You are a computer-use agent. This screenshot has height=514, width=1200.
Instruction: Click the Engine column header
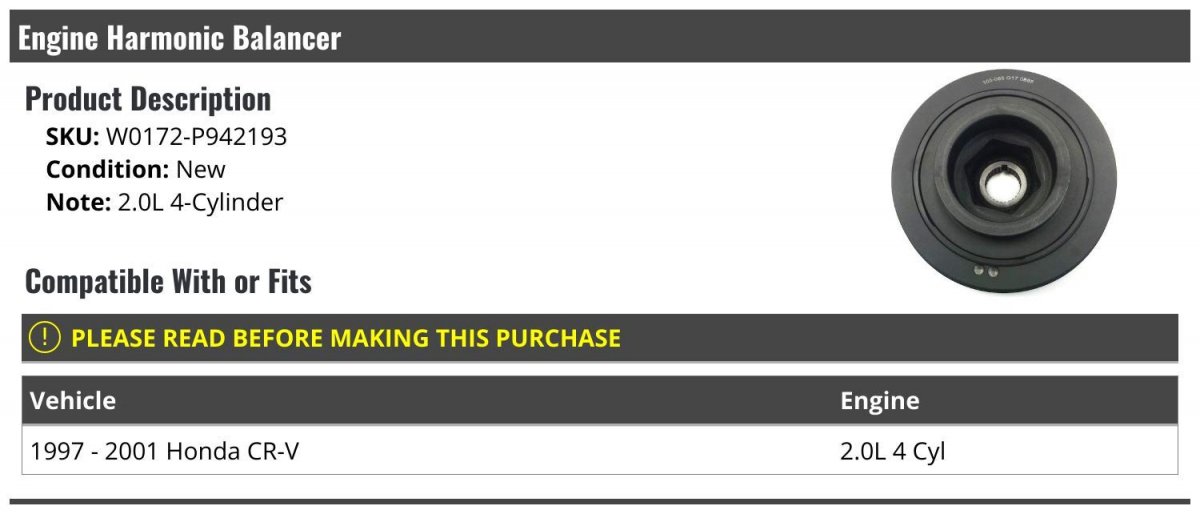(880, 401)
